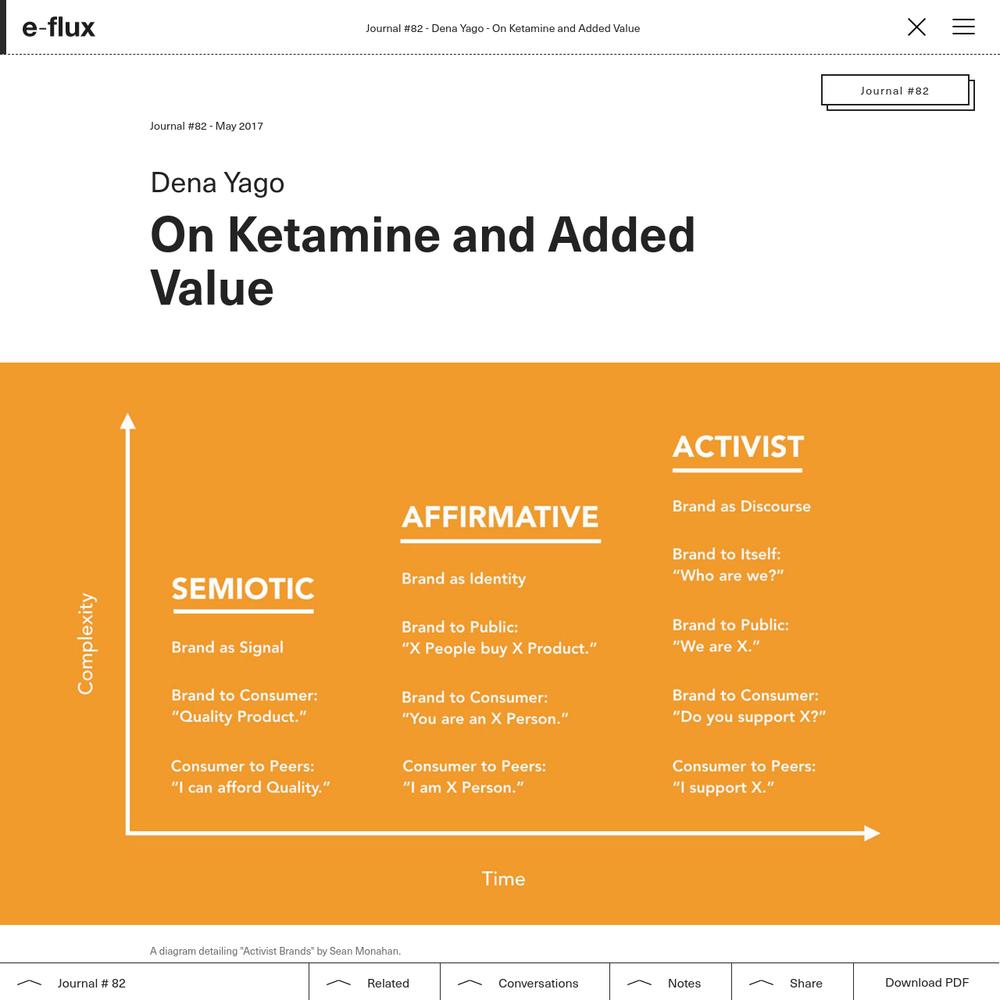Open the hamburger menu icon
Screen dimensions: 1000x1000
(963, 27)
